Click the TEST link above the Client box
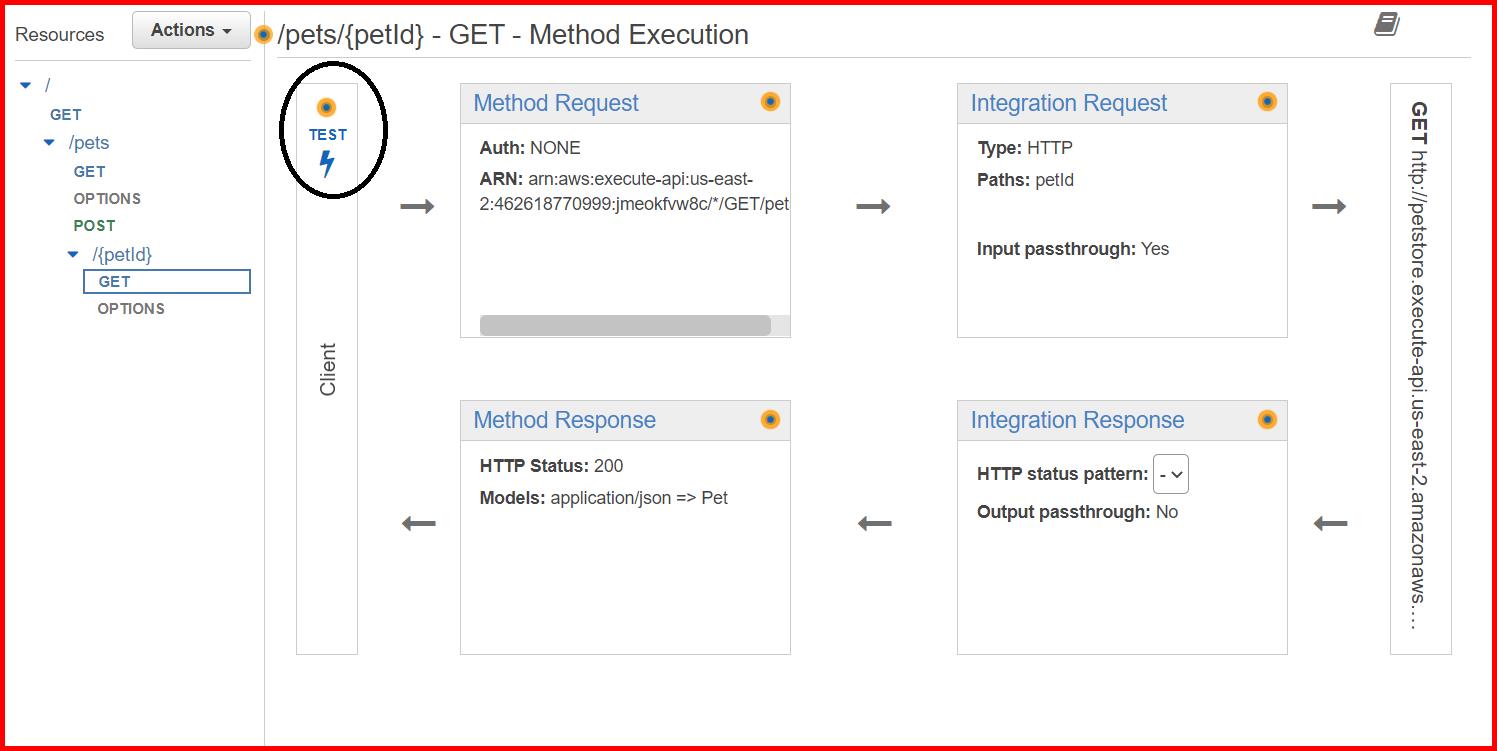 [327, 133]
